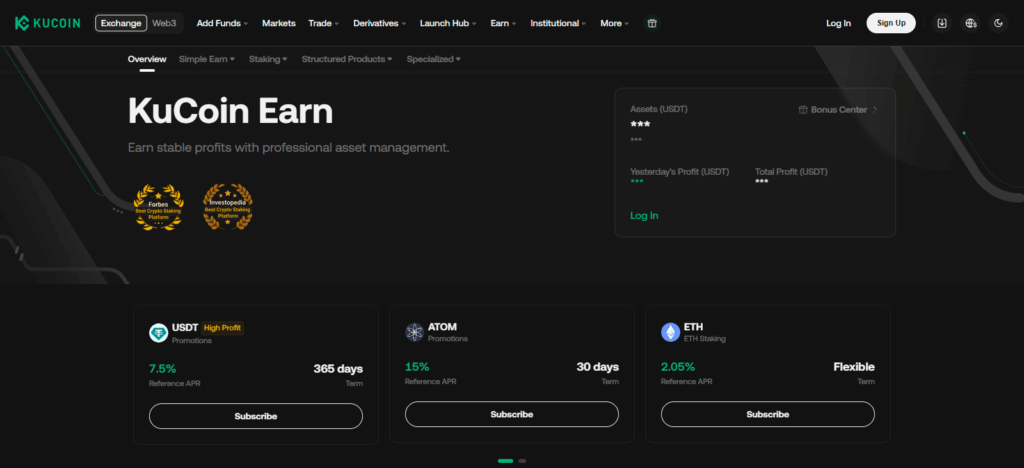Expand the Add Funds menu

[222, 23]
